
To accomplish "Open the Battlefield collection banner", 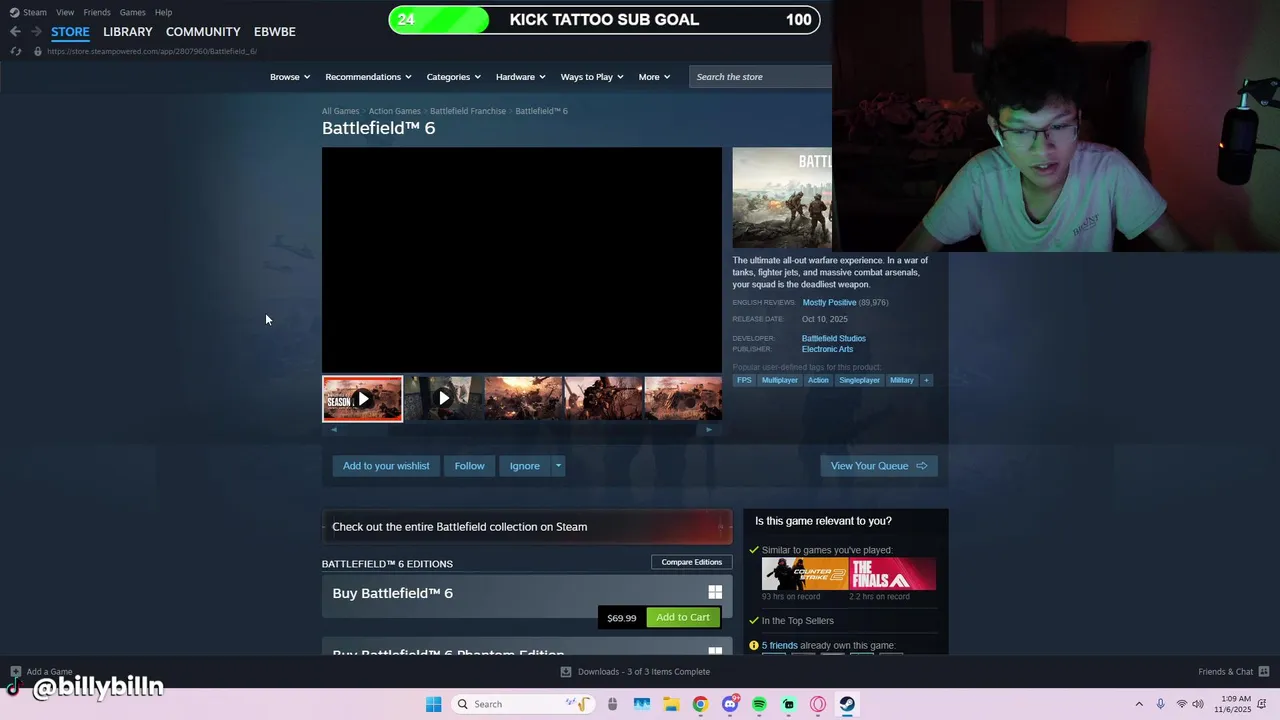I will (x=527, y=527).
